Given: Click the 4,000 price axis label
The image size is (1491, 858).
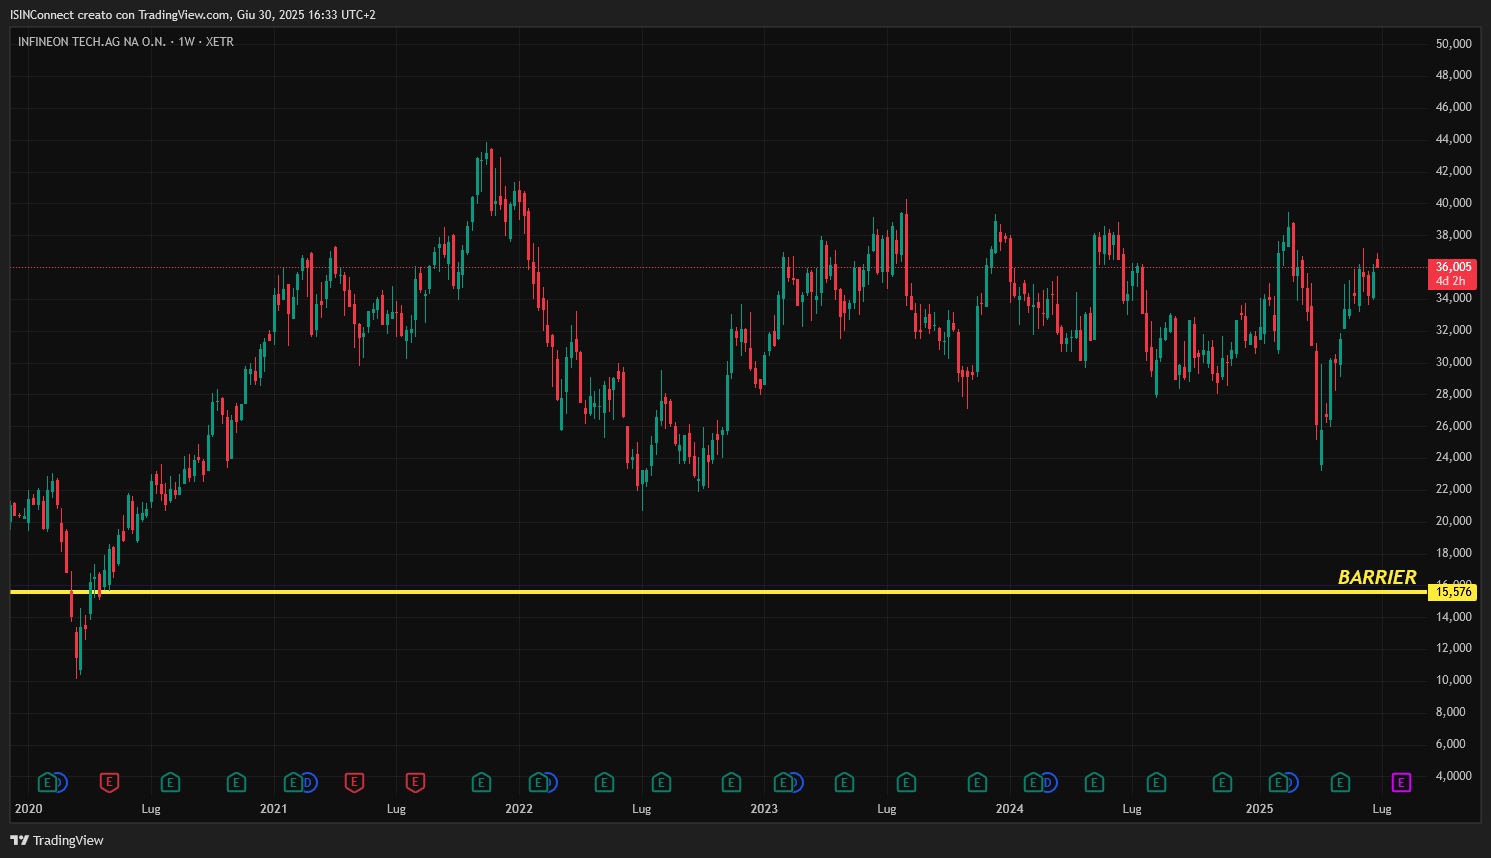Looking at the screenshot, I should click(x=1453, y=776).
